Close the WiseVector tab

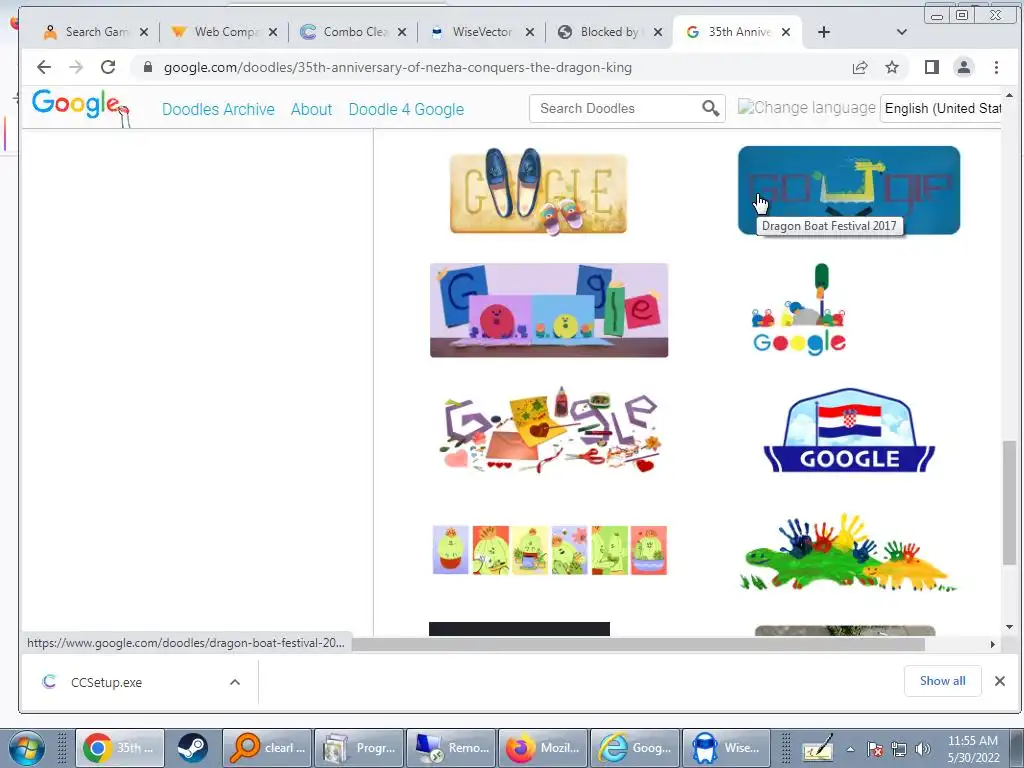530,32
